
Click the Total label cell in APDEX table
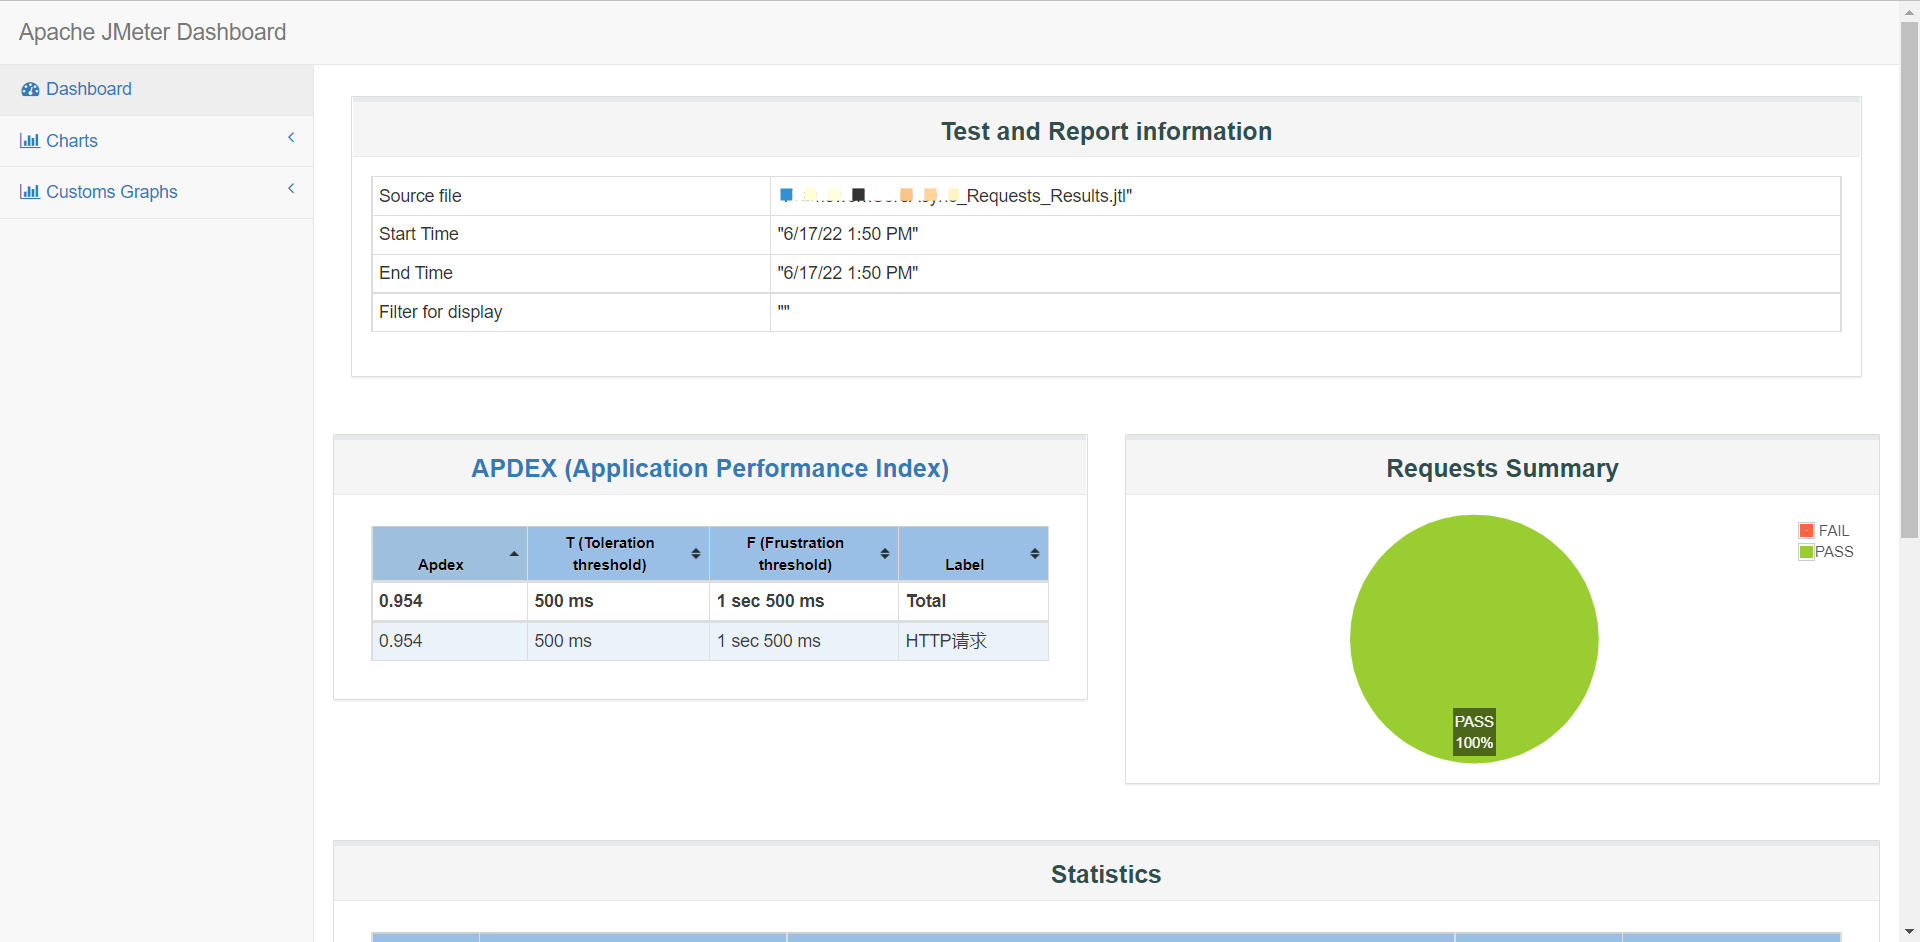coord(973,601)
